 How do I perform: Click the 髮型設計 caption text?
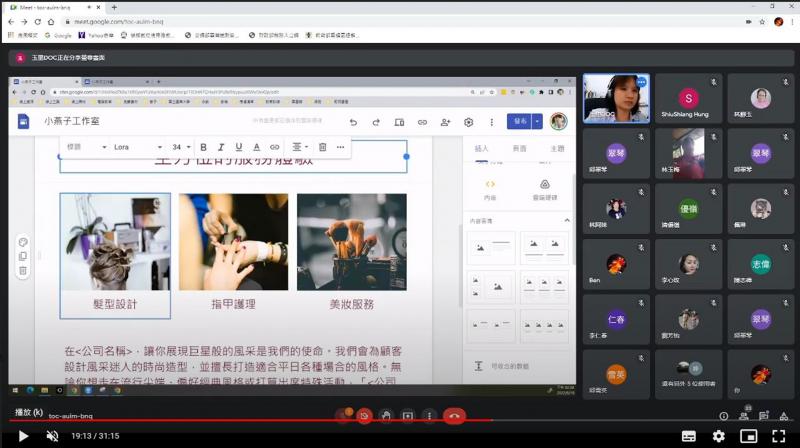(115, 305)
